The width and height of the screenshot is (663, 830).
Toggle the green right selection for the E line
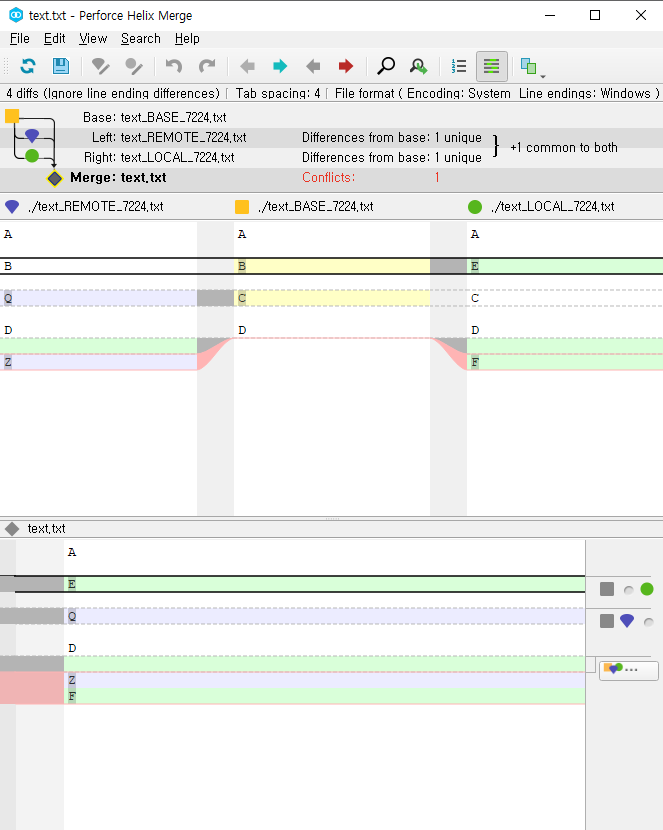[x=647, y=589]
